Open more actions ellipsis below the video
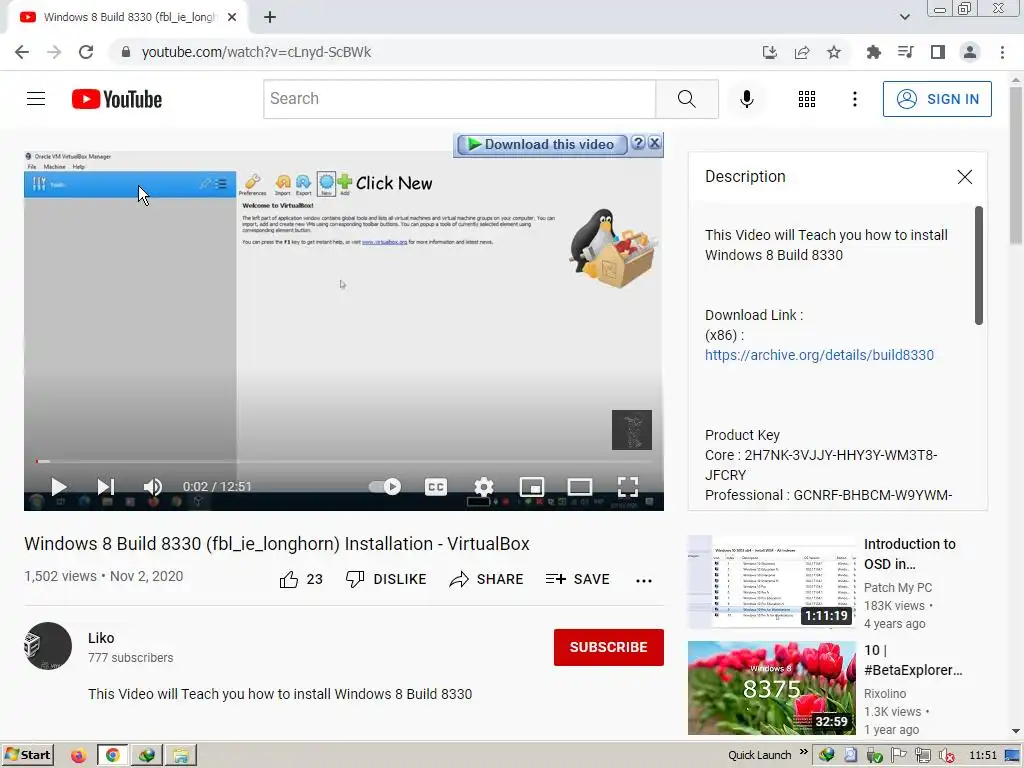The width and height of the screenshot is (1024, 768). pos(644,581)
